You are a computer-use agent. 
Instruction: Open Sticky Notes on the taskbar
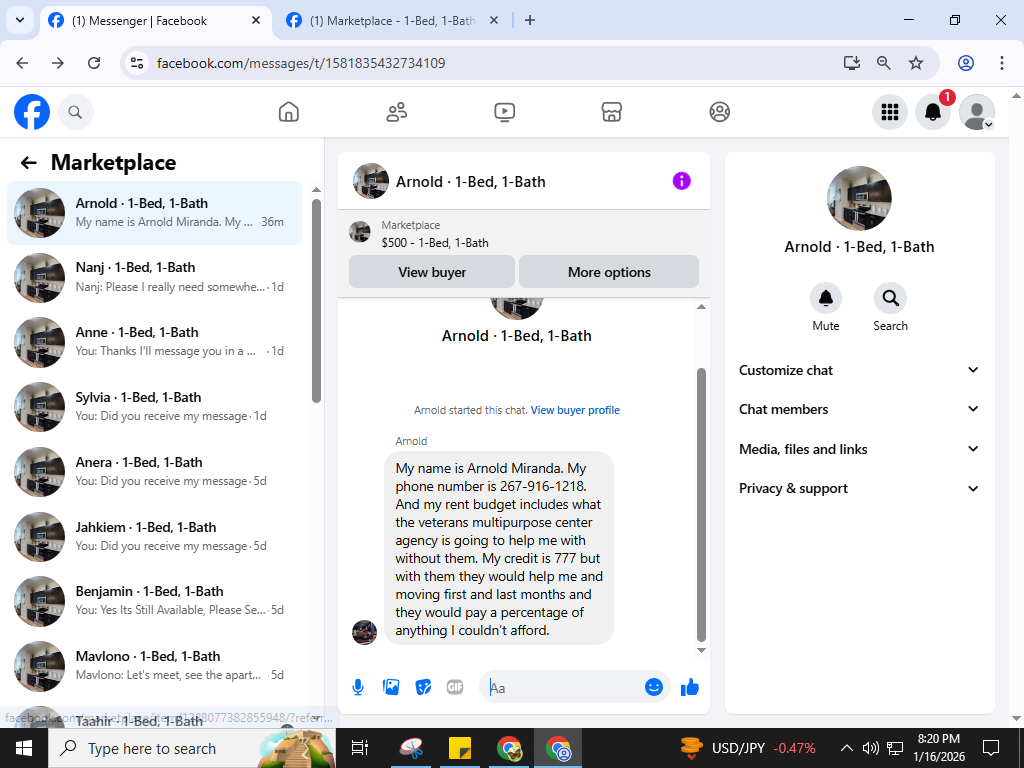(x=460, y=748)
